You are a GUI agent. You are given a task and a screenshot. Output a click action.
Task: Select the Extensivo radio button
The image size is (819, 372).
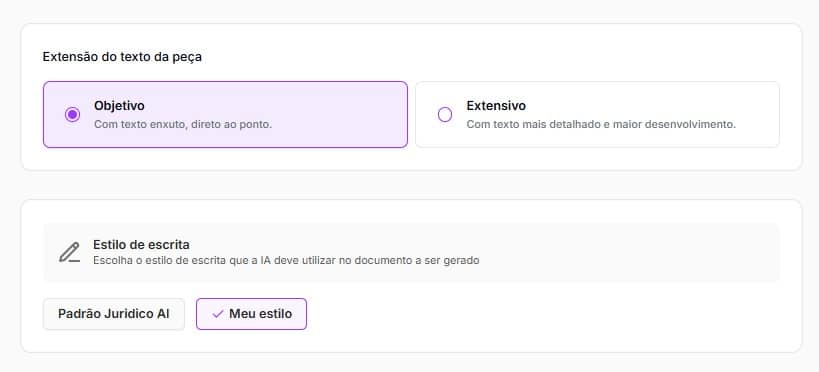(x=445, y=115)
